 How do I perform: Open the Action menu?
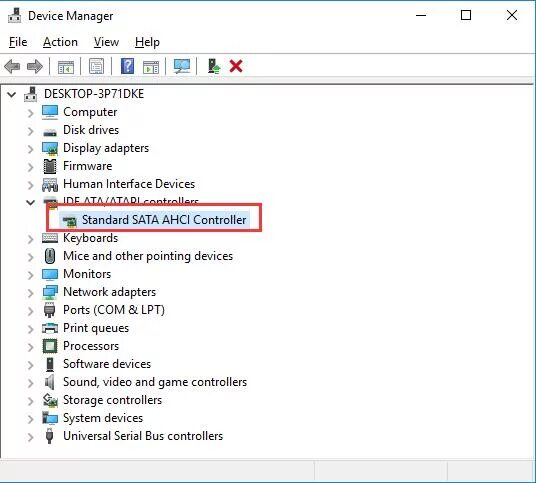60,42
